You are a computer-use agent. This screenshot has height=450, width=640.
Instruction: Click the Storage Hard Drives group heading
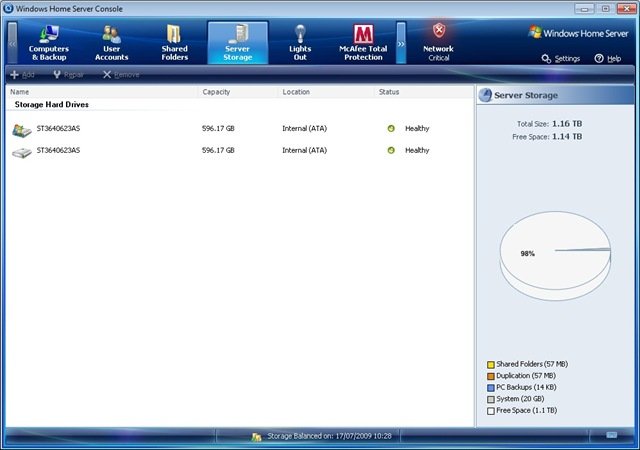click(52, 105)
